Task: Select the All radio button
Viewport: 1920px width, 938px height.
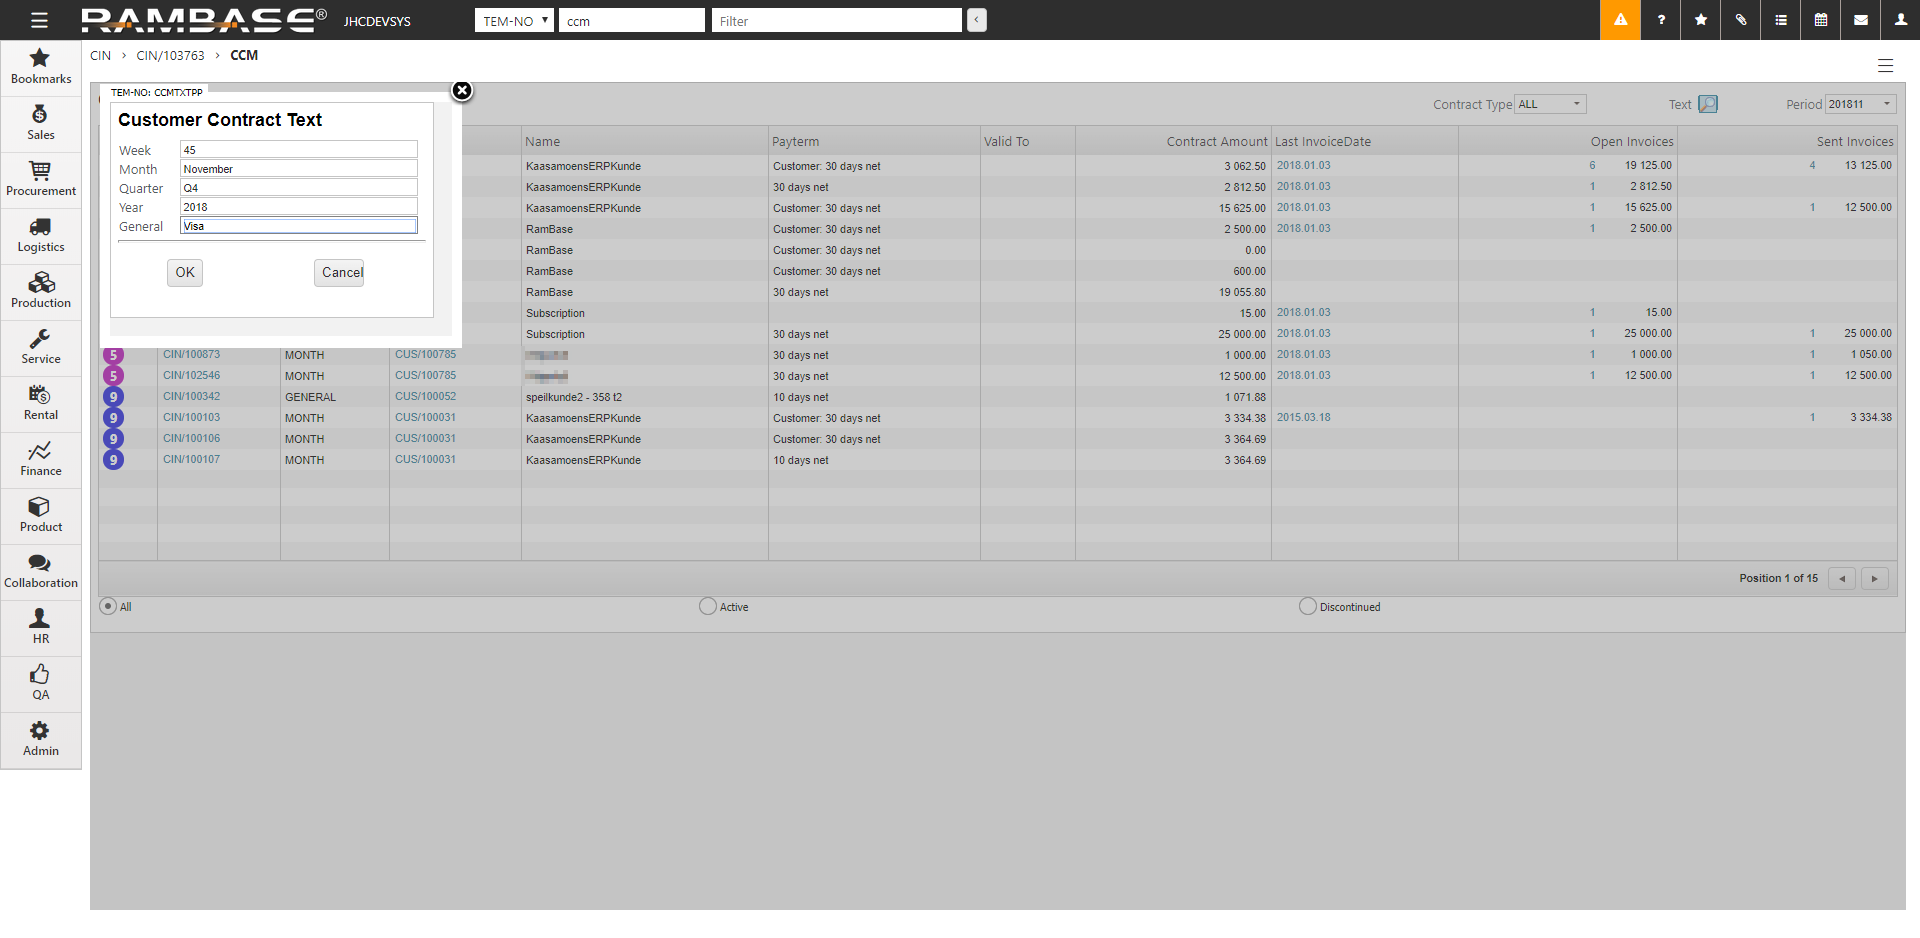Action: point(108,606)
